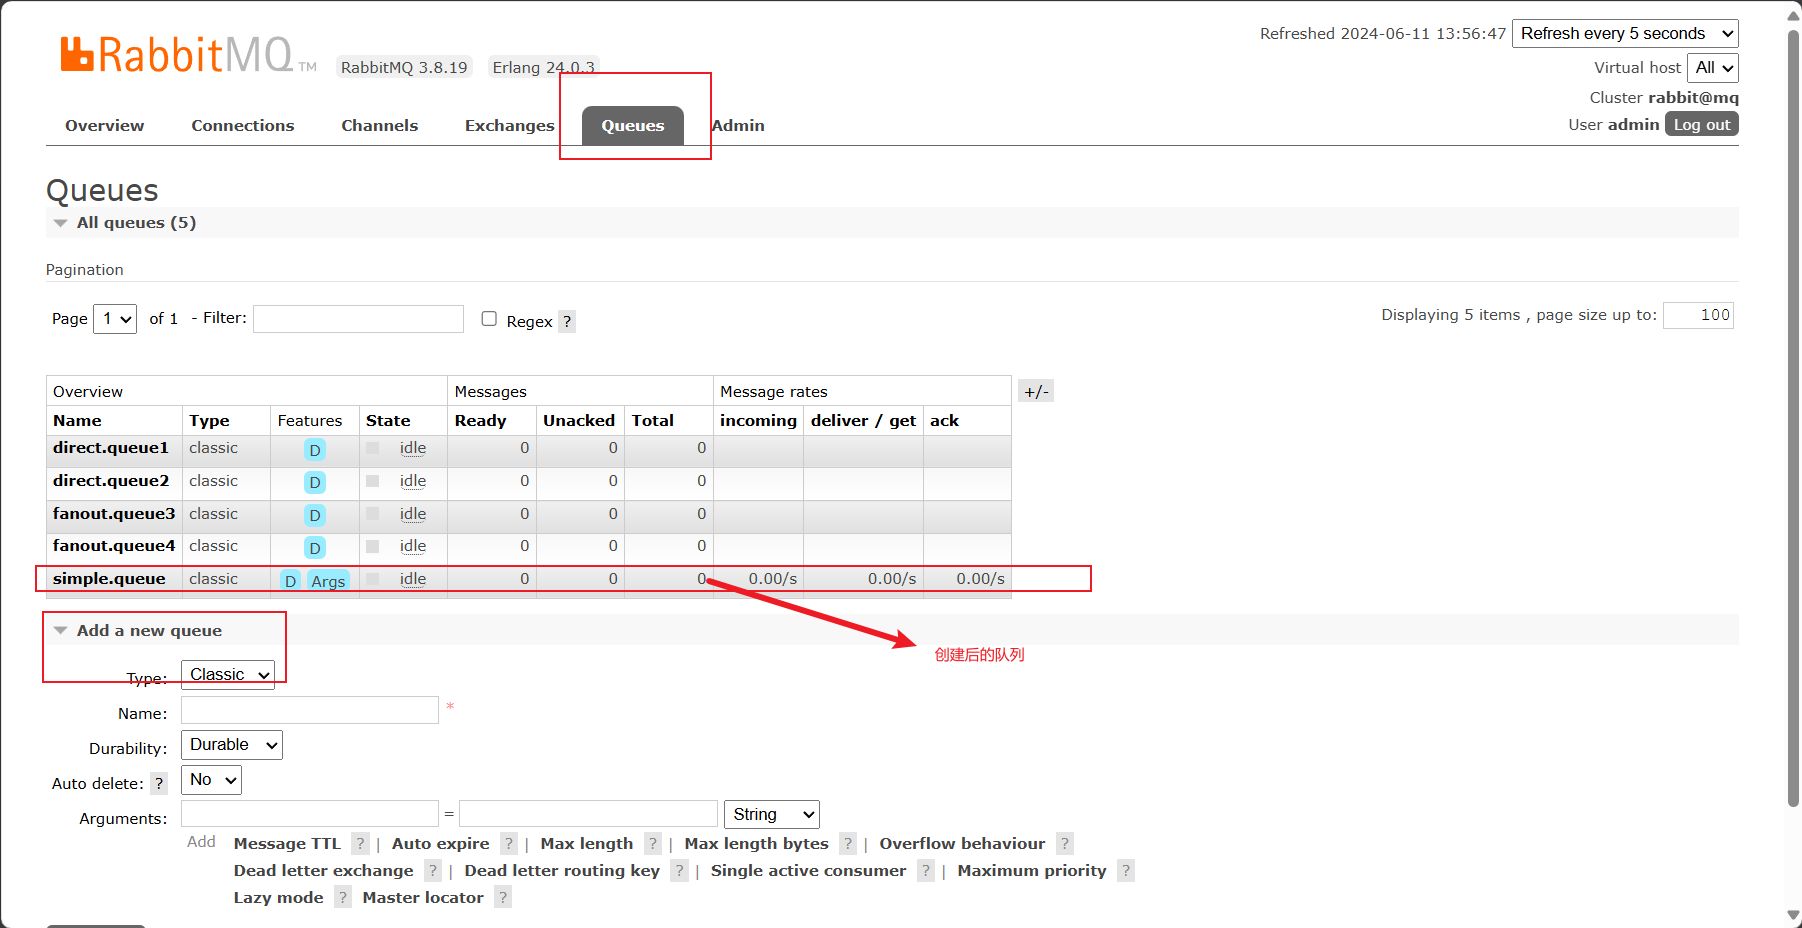This screenshot has width=1802, height=928.
Task: Click the Log out button
Action: coord(1701,125)
